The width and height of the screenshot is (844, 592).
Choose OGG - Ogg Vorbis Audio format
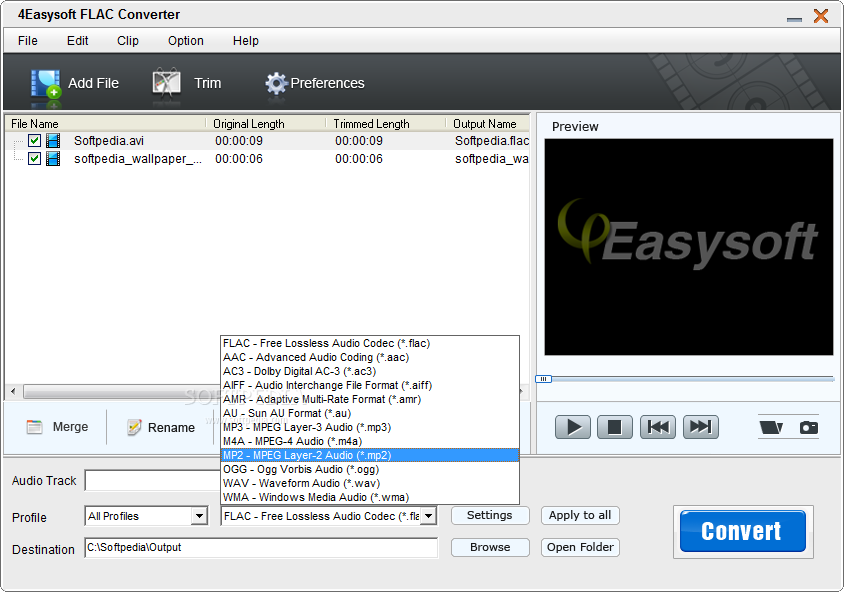(x=370, y=469)
